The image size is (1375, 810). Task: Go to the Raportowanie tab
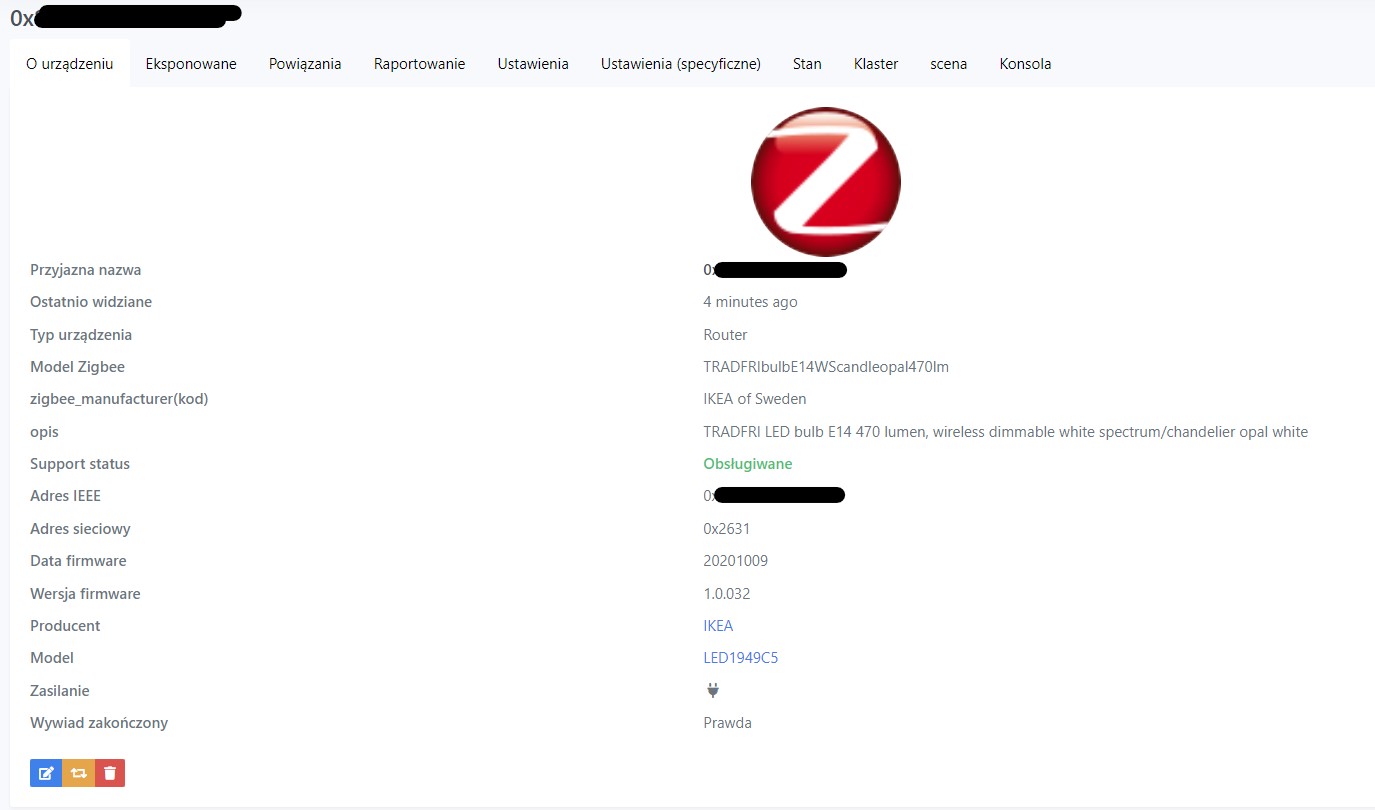[x=420, y=64]
